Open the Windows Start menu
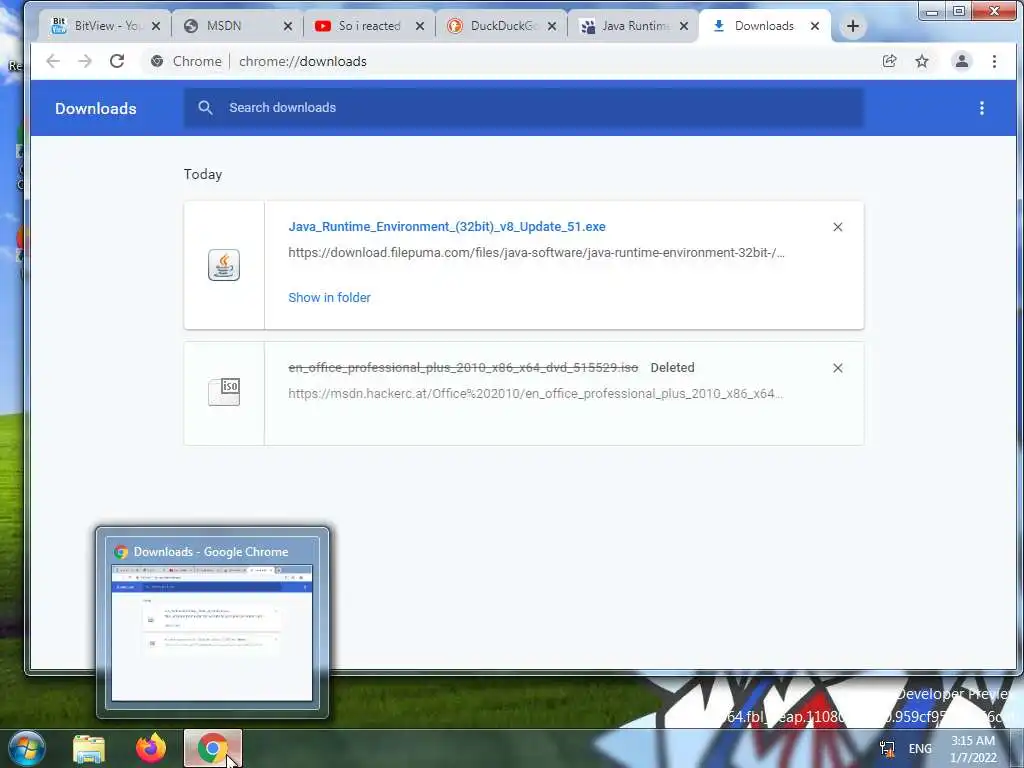 click(x=27, y=748)
